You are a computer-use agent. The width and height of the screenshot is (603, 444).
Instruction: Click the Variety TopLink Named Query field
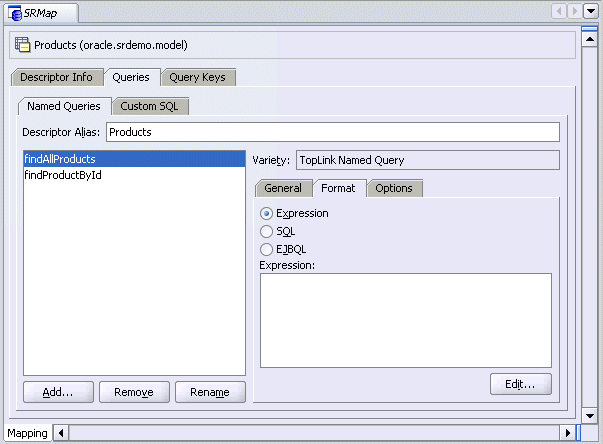tap(428, 160)
